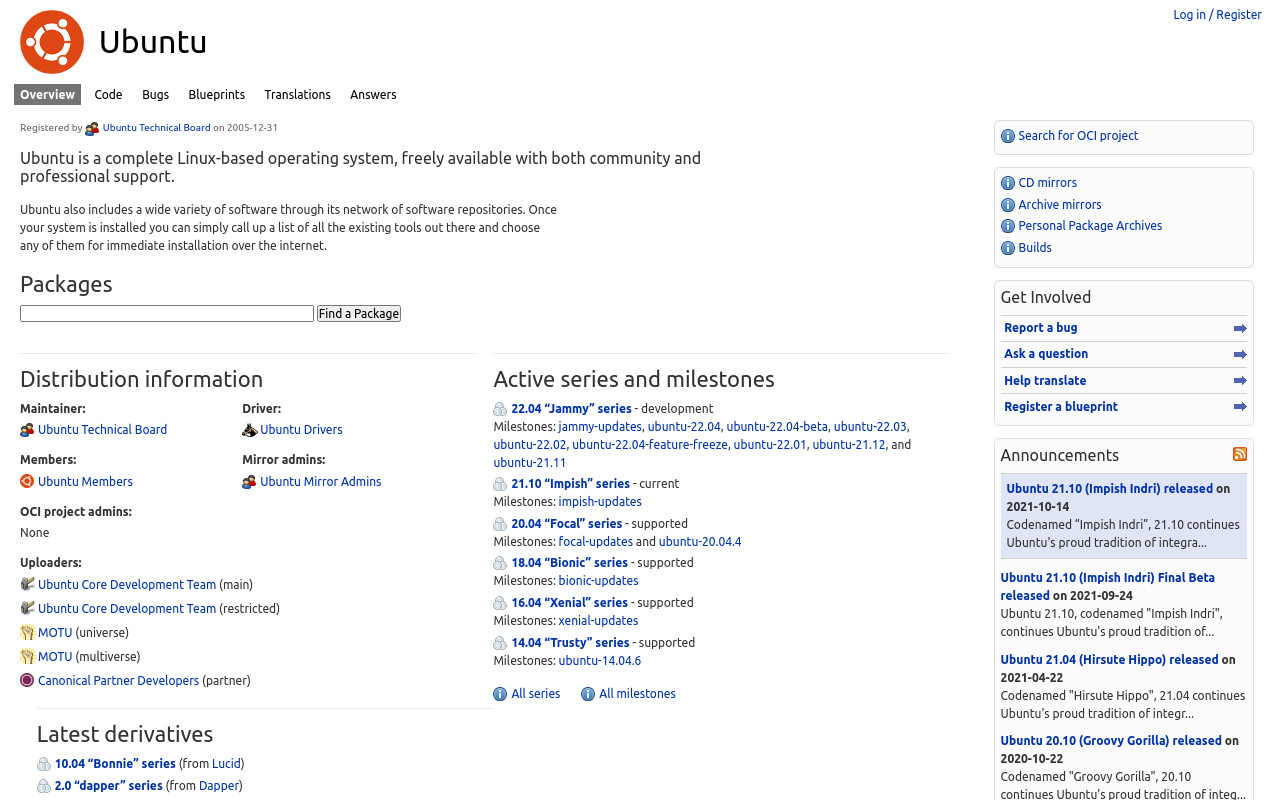
Task: Open Ubuntu Technical Board registrant link
Action: point(156,127)
